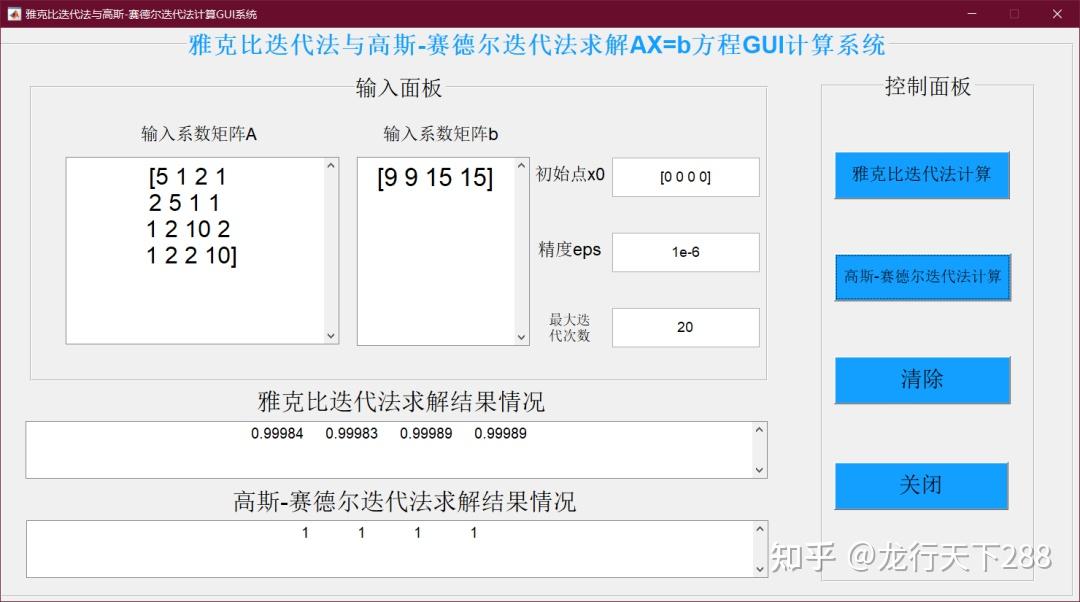
Task: Click the 雅克比迭代法计算 button
Action: (x=921, y=175)
